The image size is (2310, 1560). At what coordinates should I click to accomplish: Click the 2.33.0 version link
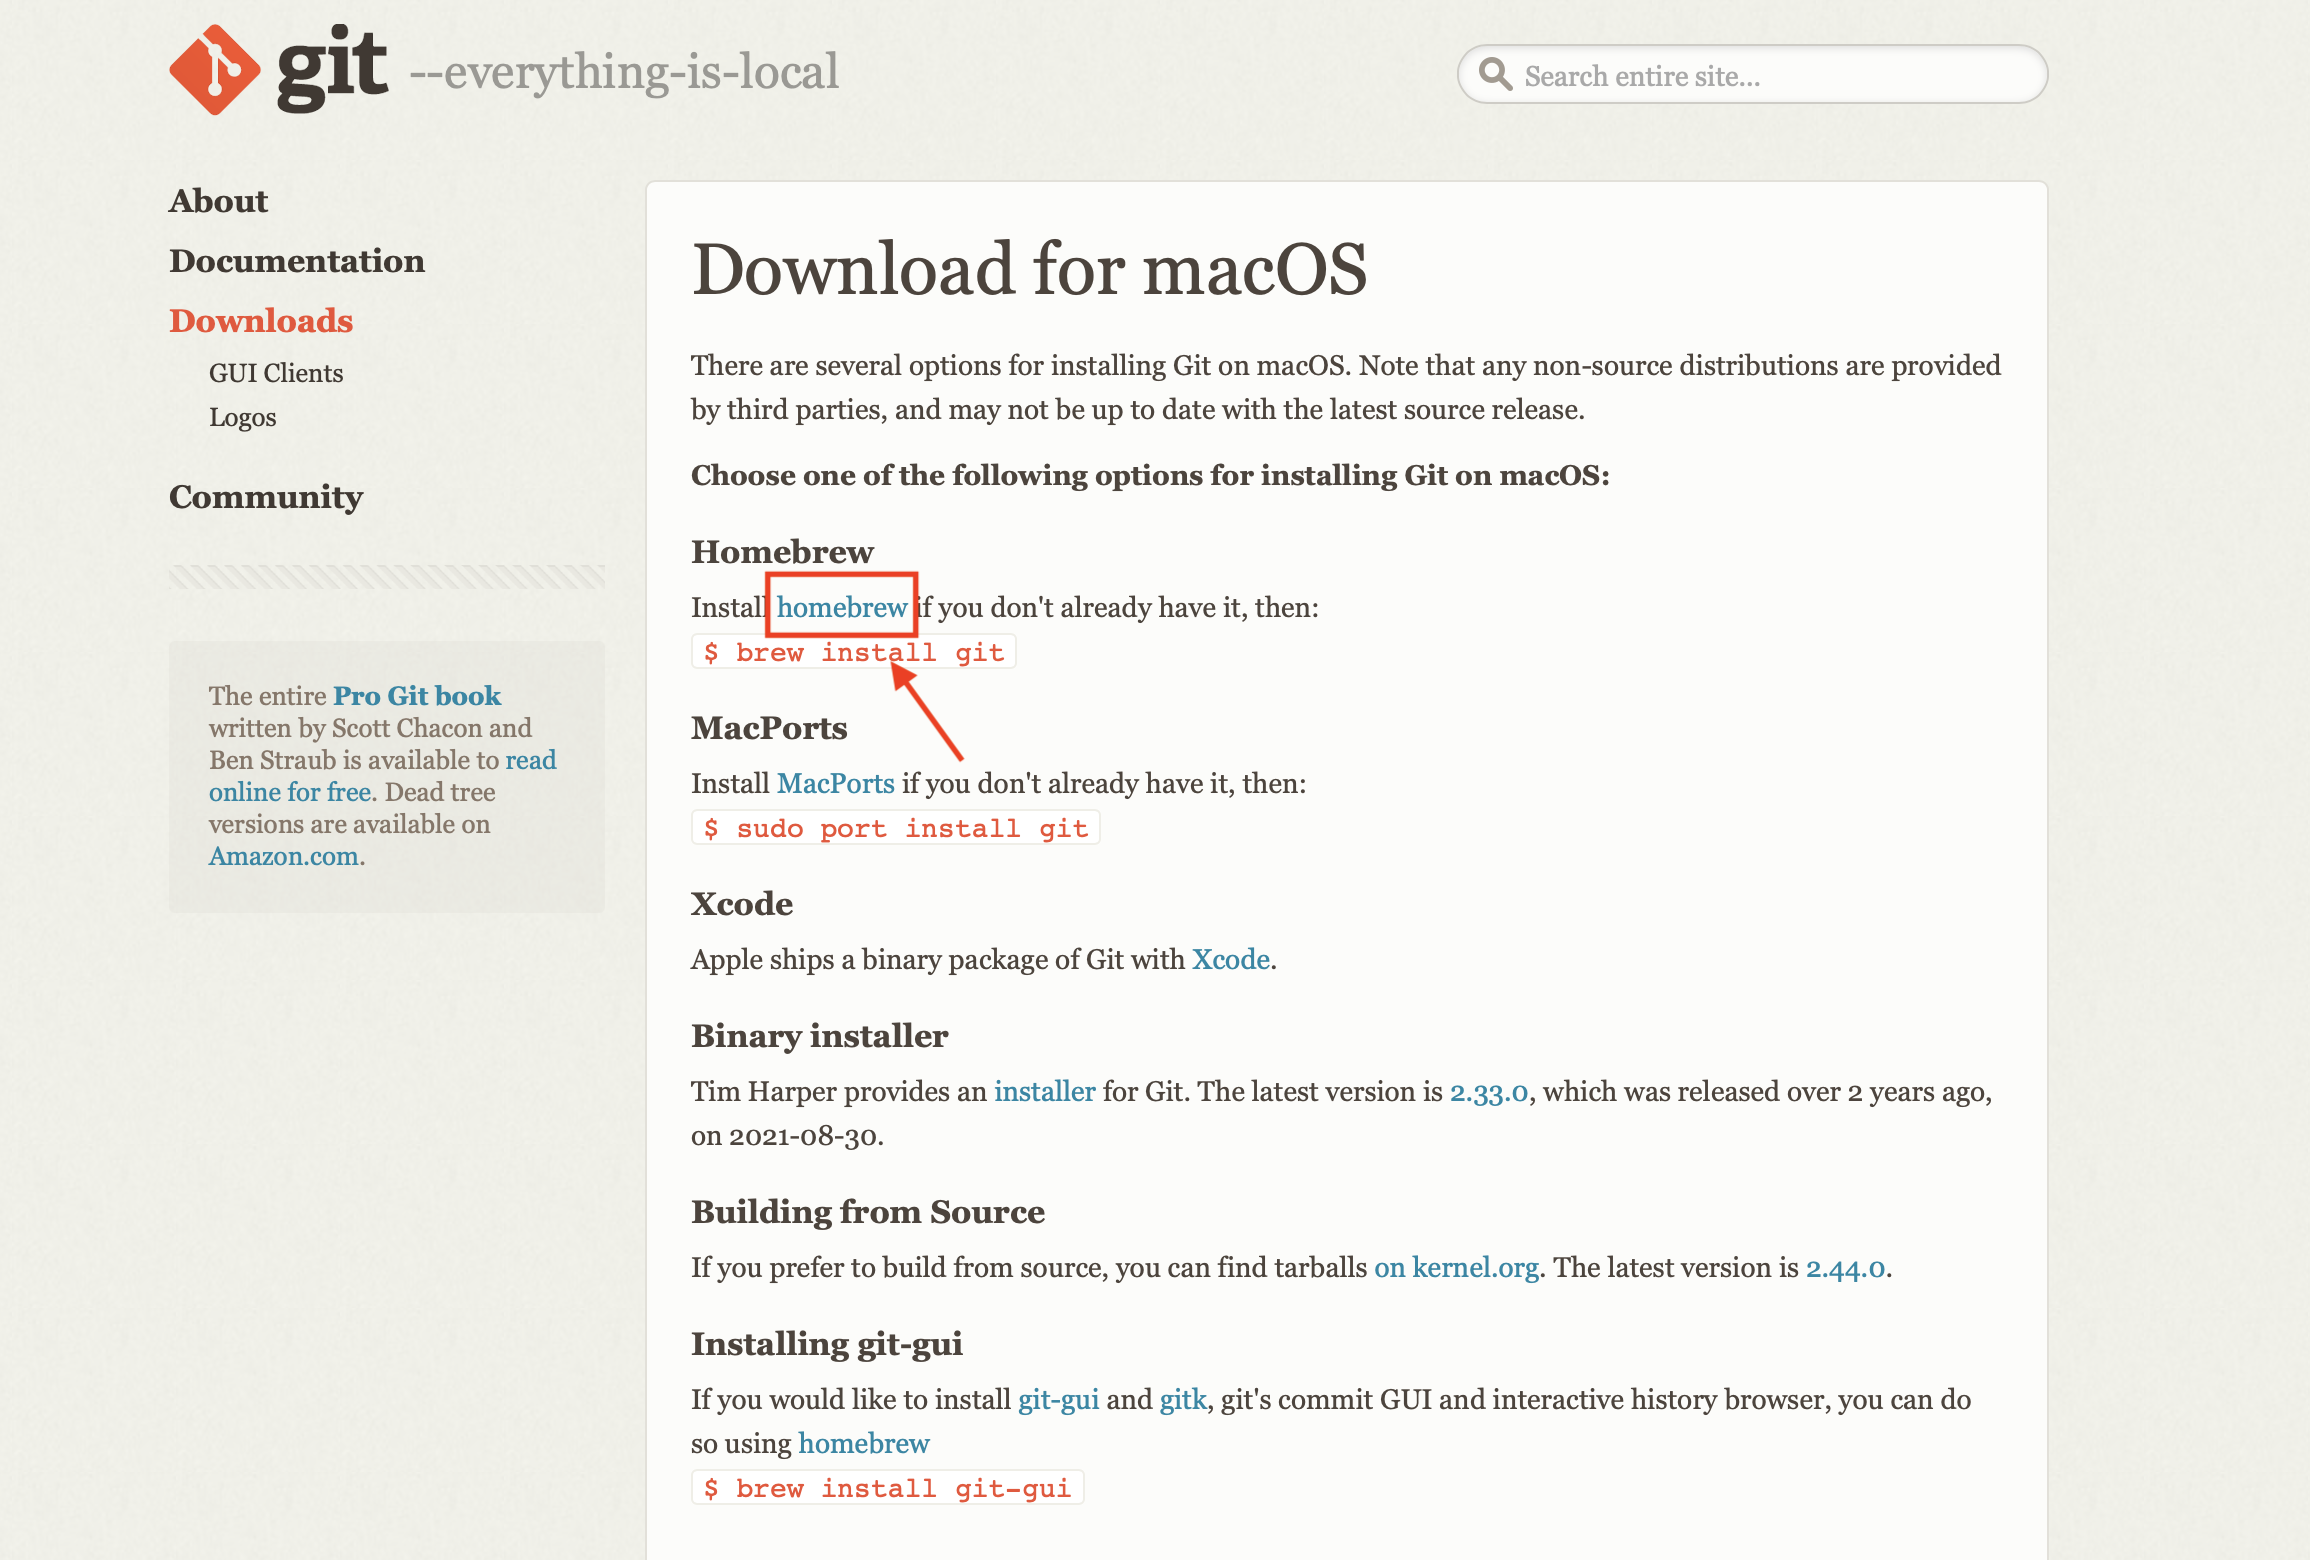pos(1488,1092)
